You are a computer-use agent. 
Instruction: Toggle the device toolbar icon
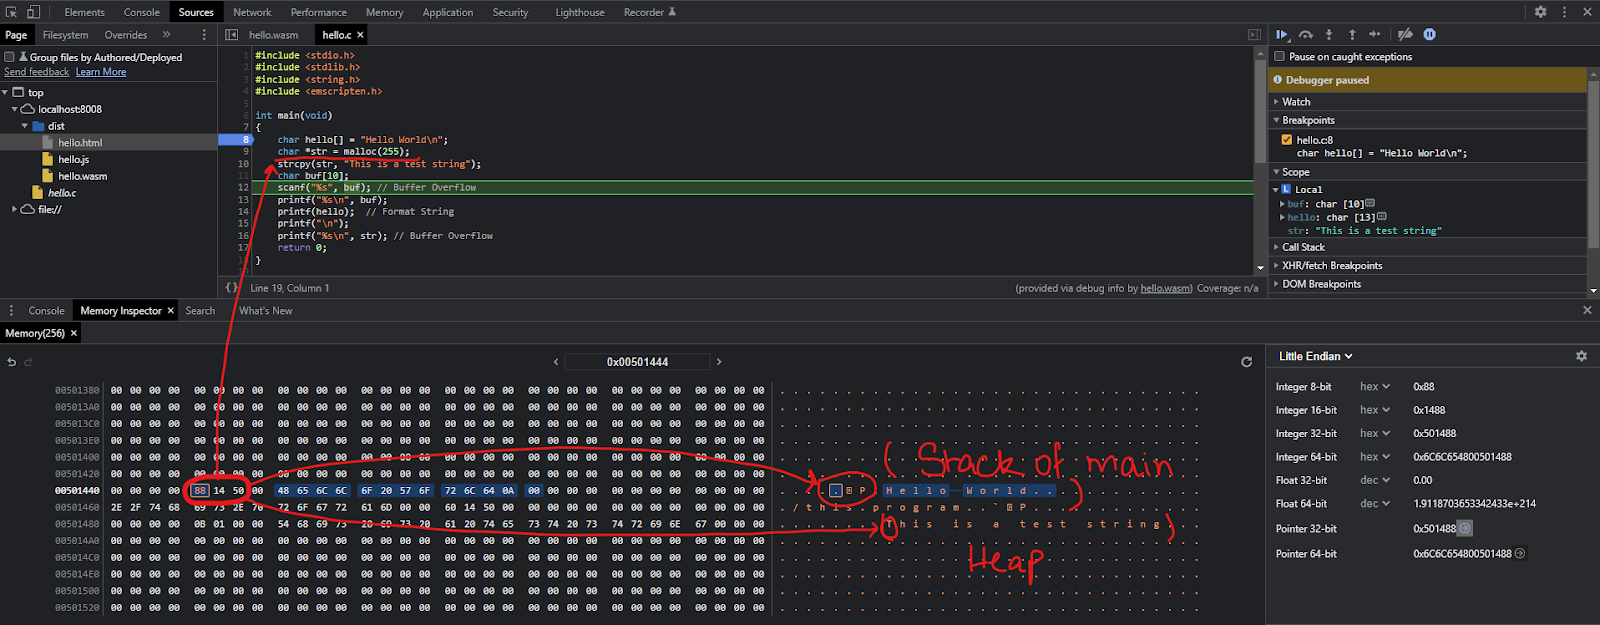pos(33,12)
